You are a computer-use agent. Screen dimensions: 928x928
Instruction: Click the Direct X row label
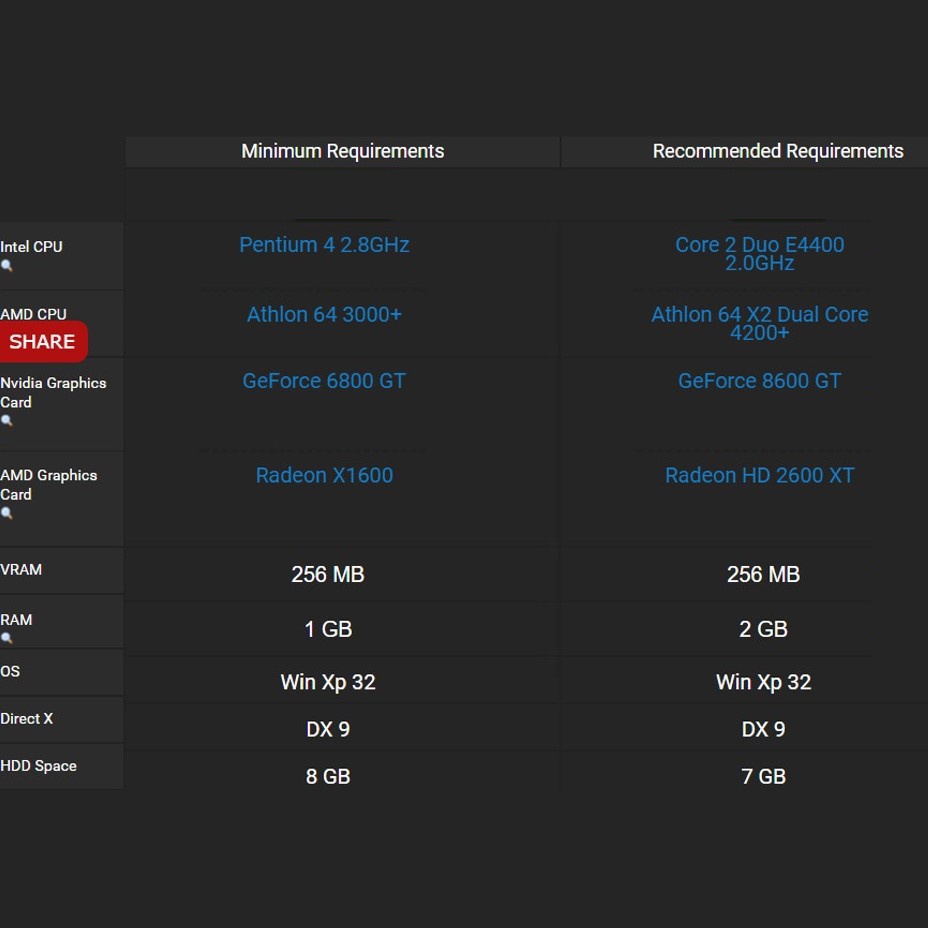[x=27, y=718]
